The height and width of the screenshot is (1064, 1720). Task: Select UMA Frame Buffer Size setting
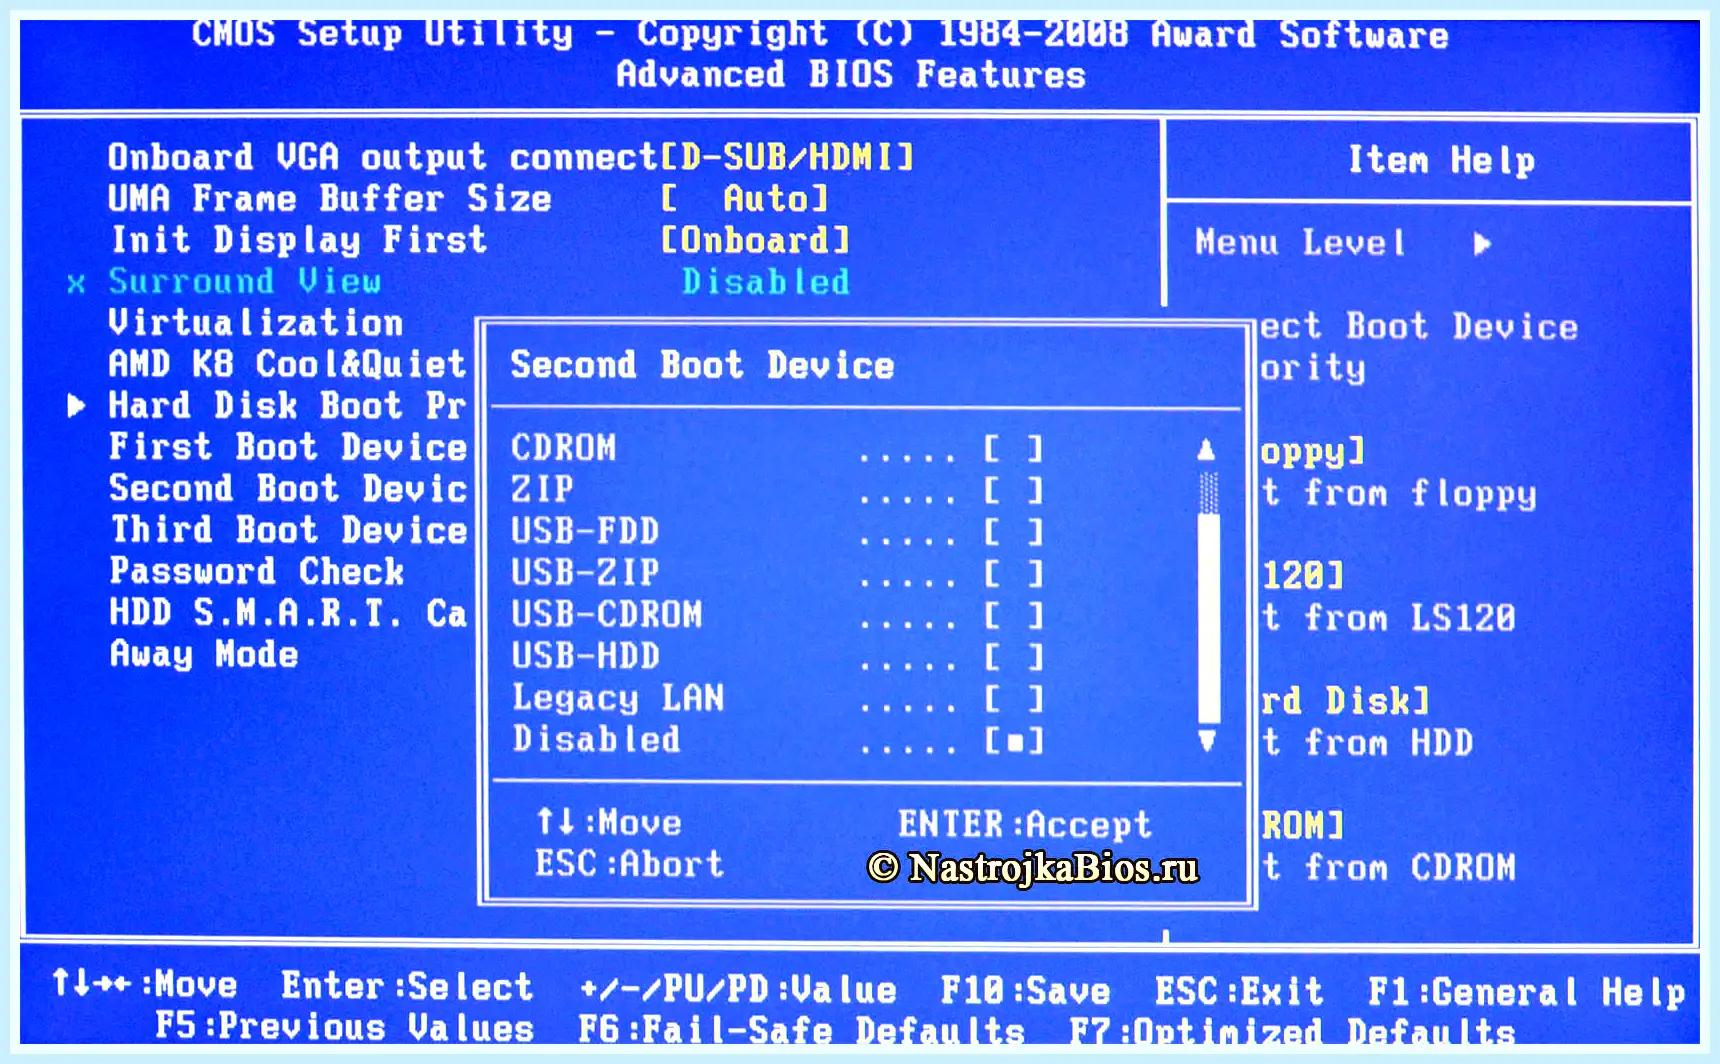329,198
